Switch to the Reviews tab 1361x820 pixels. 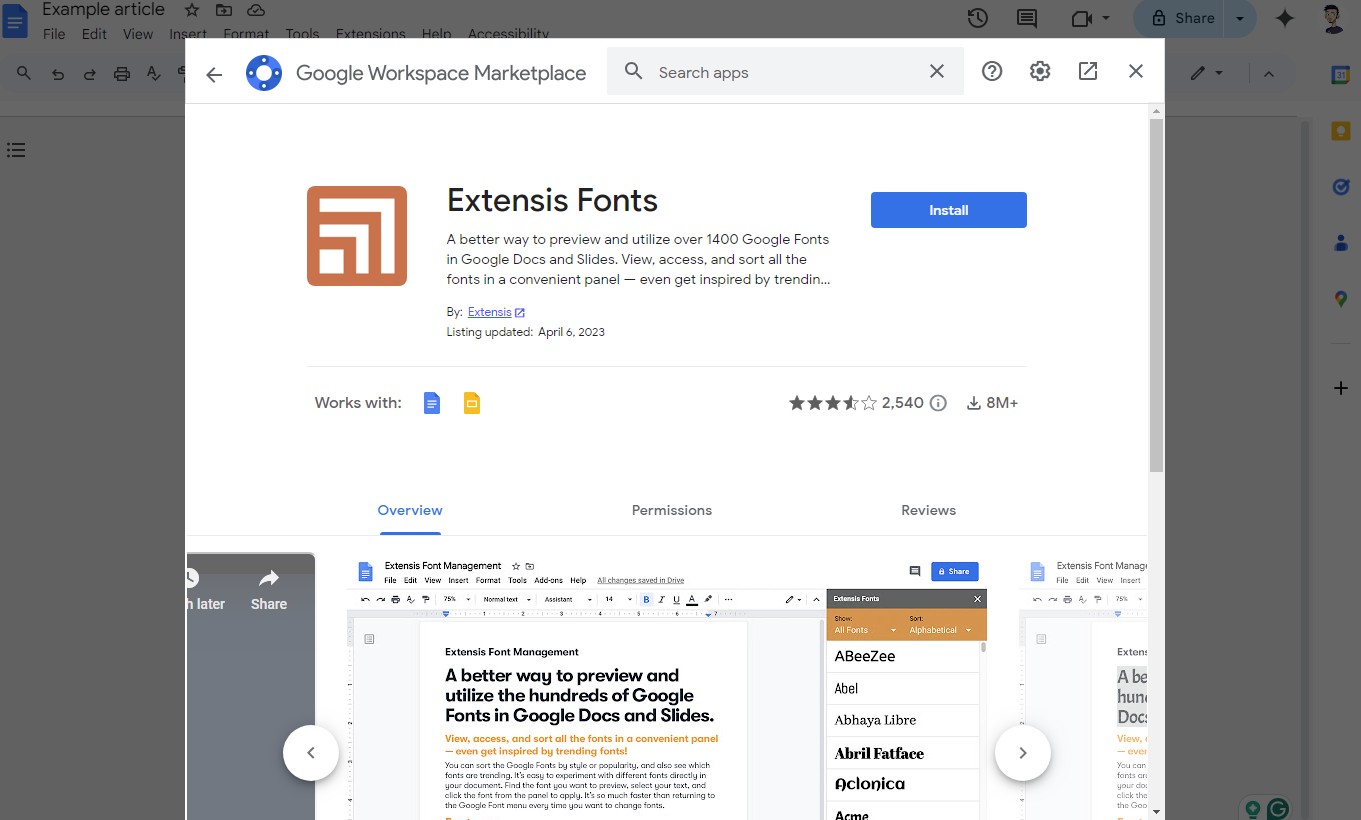click(x=929, y=510)
